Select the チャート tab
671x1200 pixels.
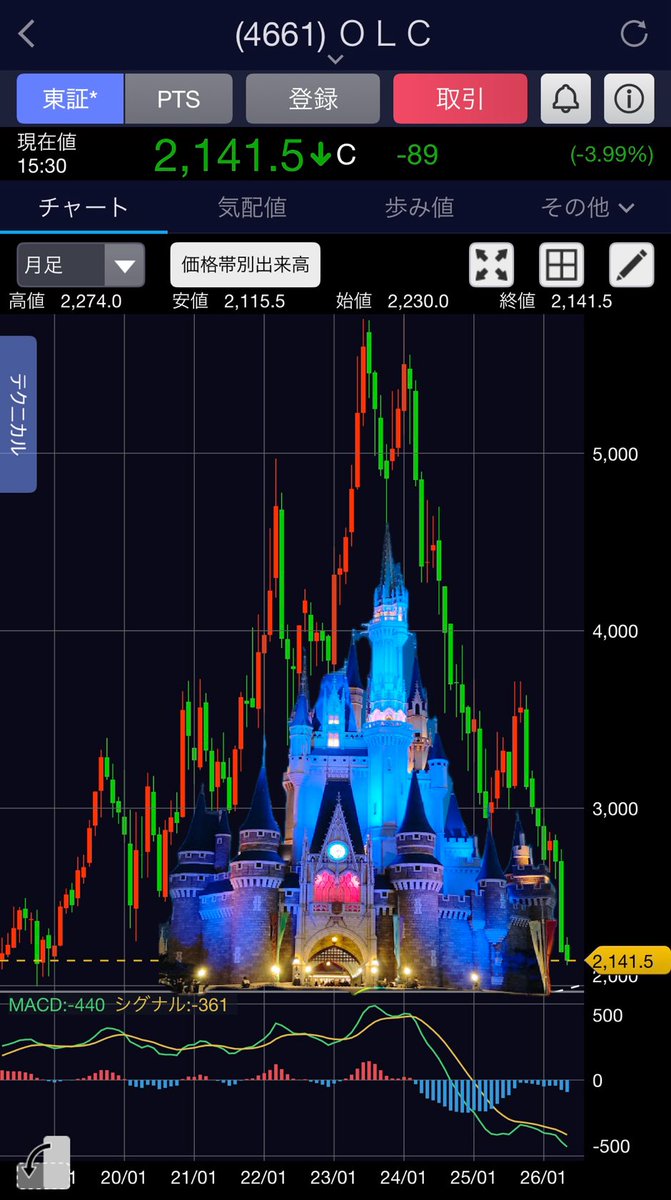coord(84,207)
